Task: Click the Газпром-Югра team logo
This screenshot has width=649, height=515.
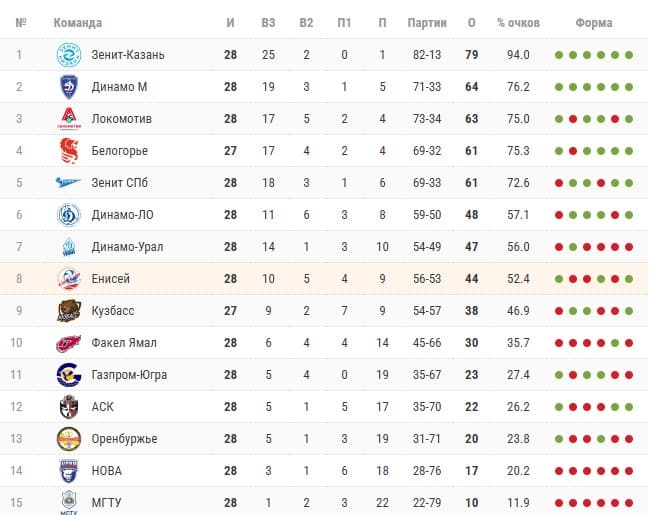Action: 69,375
